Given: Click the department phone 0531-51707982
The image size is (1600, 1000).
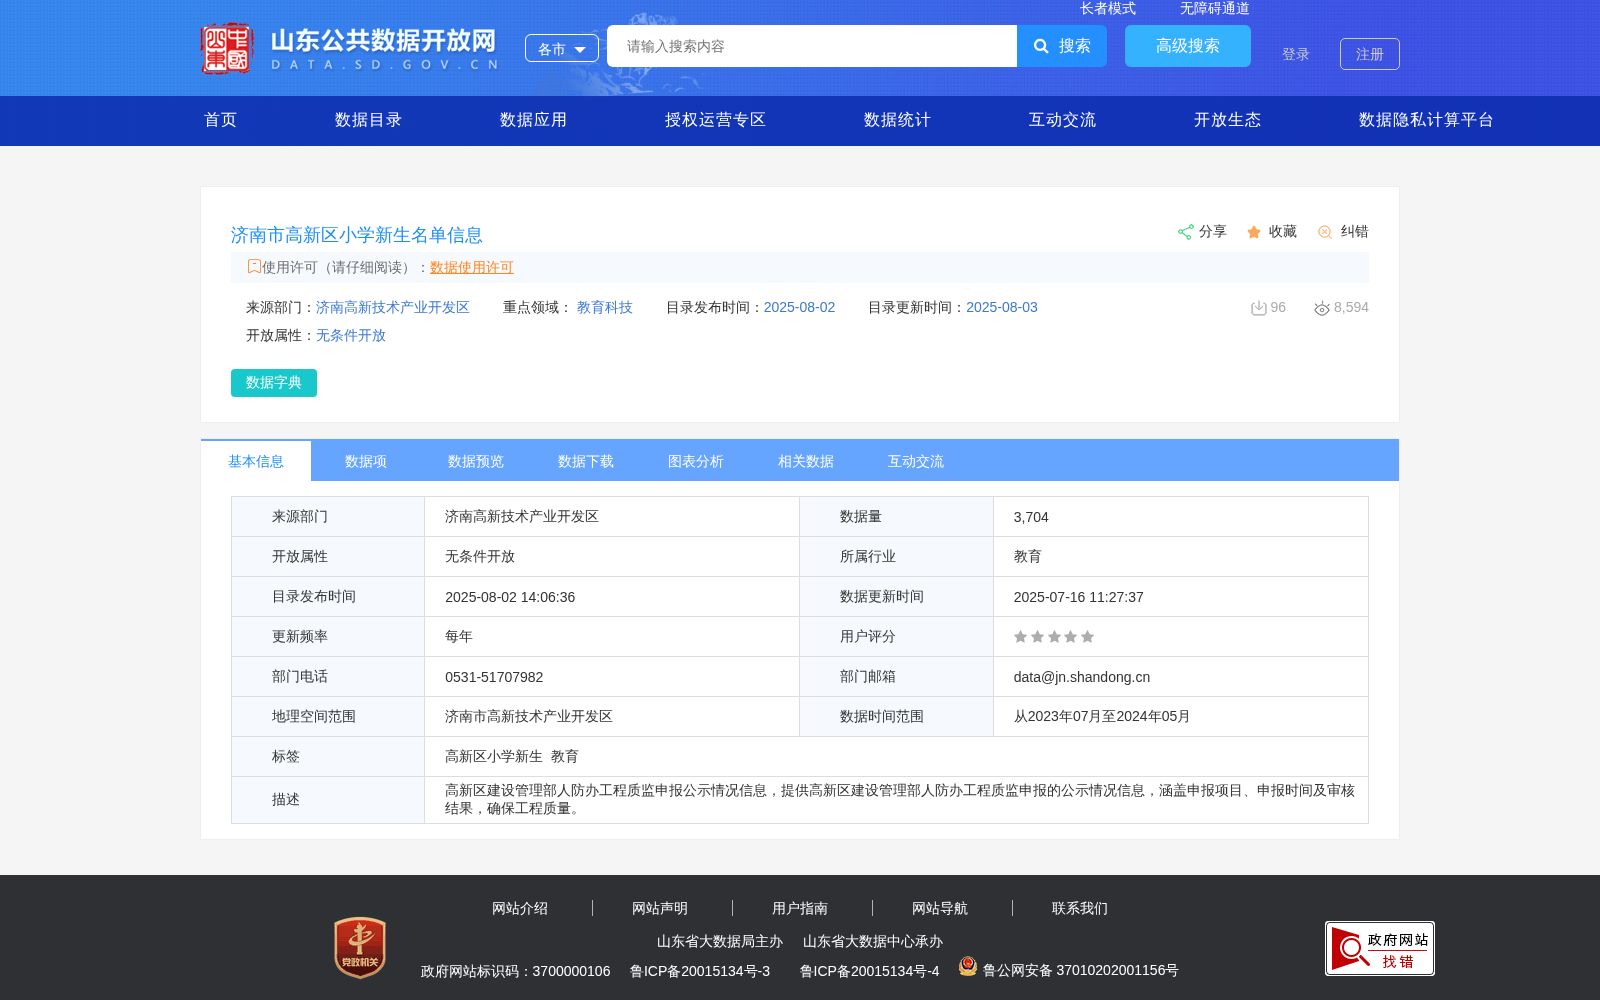Looking at the screenshot, I should coord(494,677).
